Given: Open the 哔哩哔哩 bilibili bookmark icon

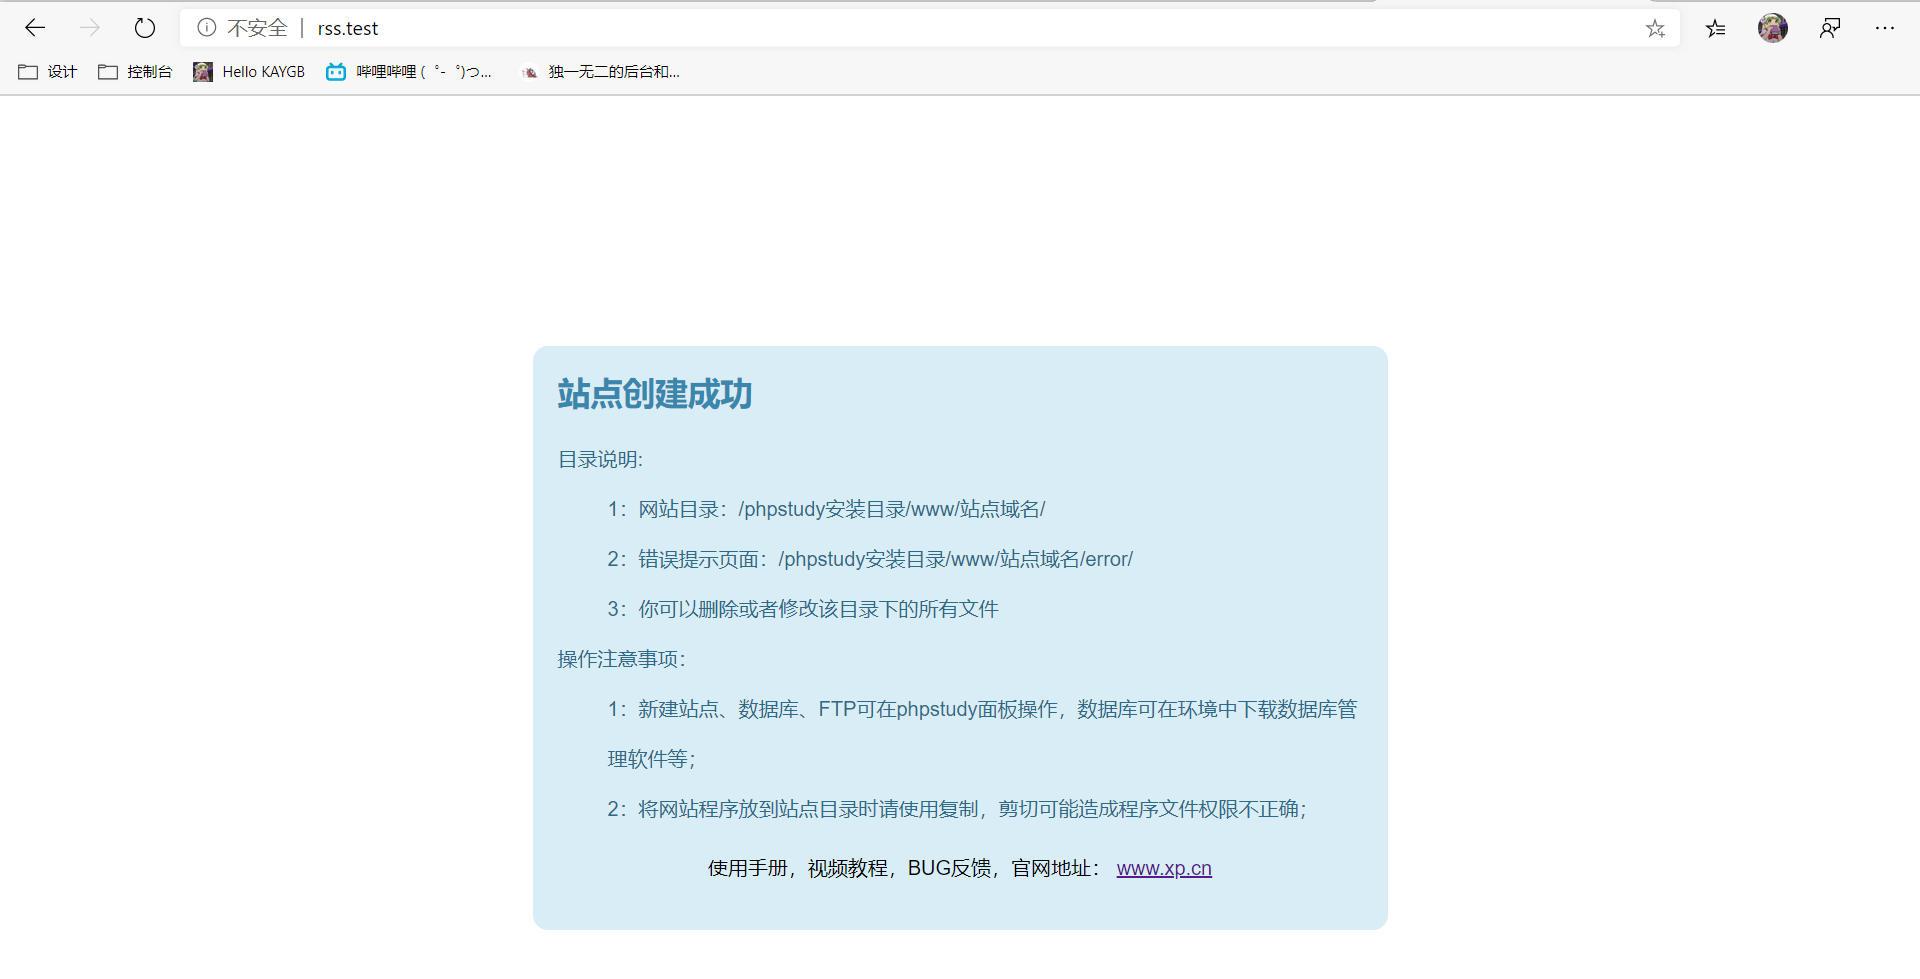Looking at the screenshot, I should pos(336,71).
